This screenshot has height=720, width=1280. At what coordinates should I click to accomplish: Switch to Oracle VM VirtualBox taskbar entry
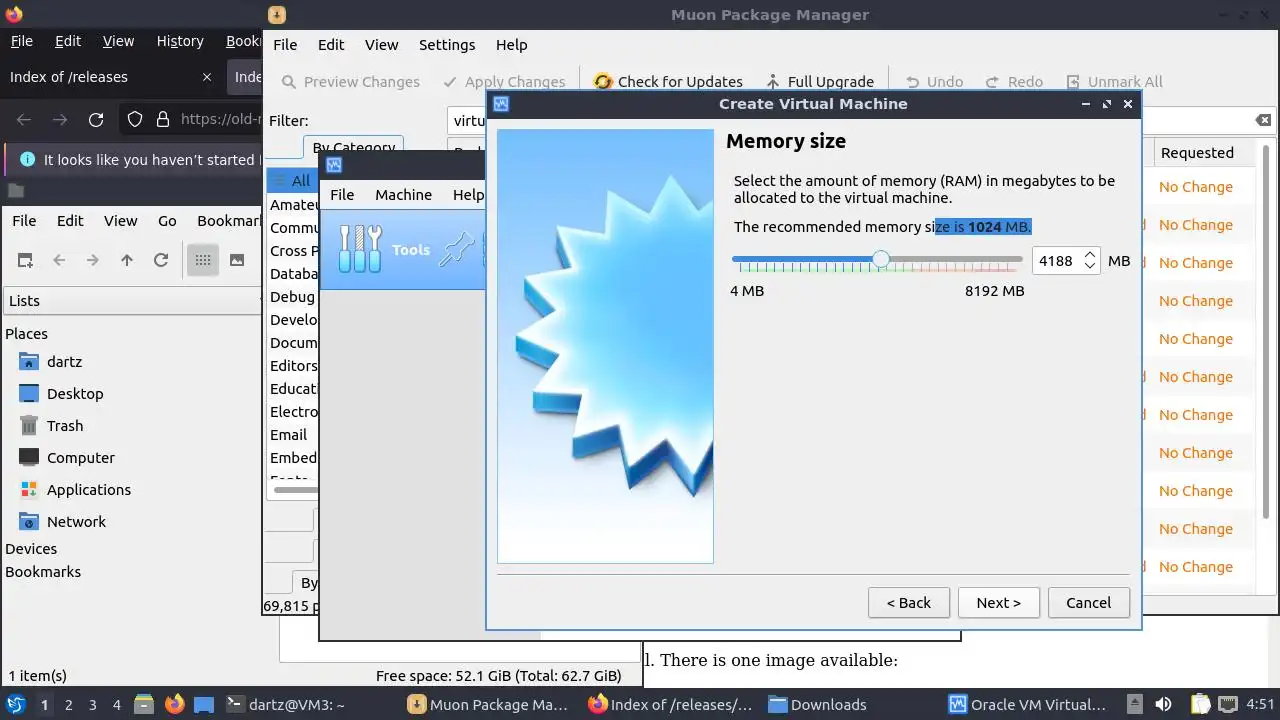point(1030,704)
